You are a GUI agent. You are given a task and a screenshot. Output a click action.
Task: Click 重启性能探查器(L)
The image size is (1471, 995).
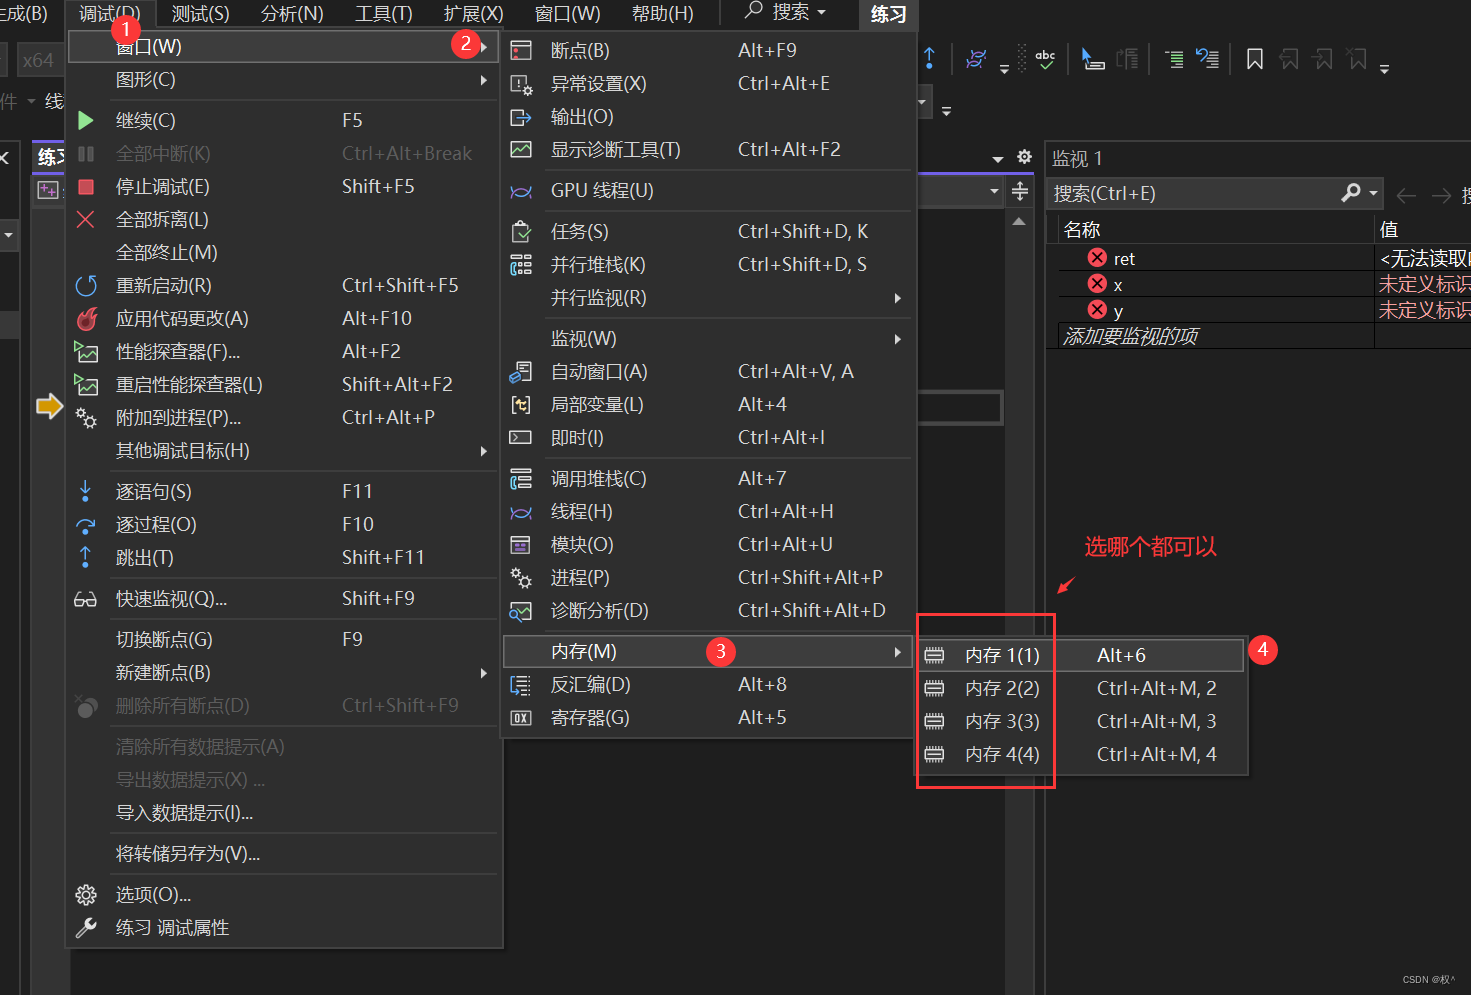283,384
